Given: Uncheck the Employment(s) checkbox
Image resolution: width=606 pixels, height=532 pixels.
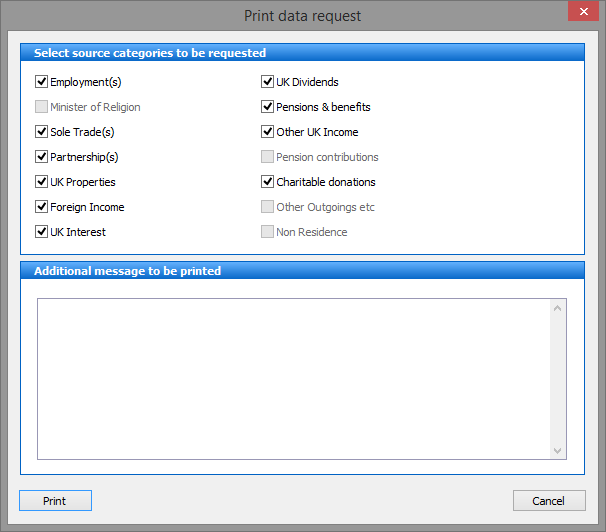Looking at the screenshot, I should tap(41, 82).
